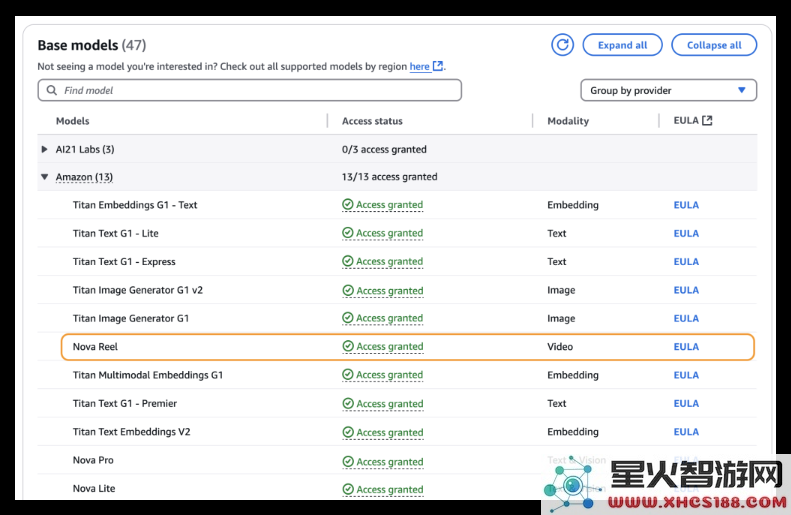Click the Find model search field
Screen dimensions: 791x515
click(x=250, y=90)
